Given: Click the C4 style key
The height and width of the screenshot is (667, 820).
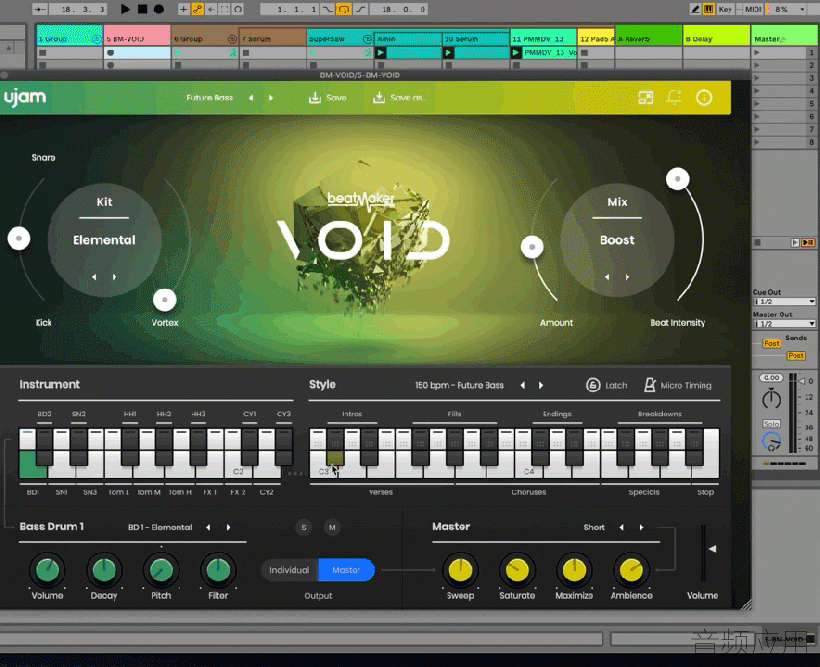Looking at the screenshot, I should 528,466.
